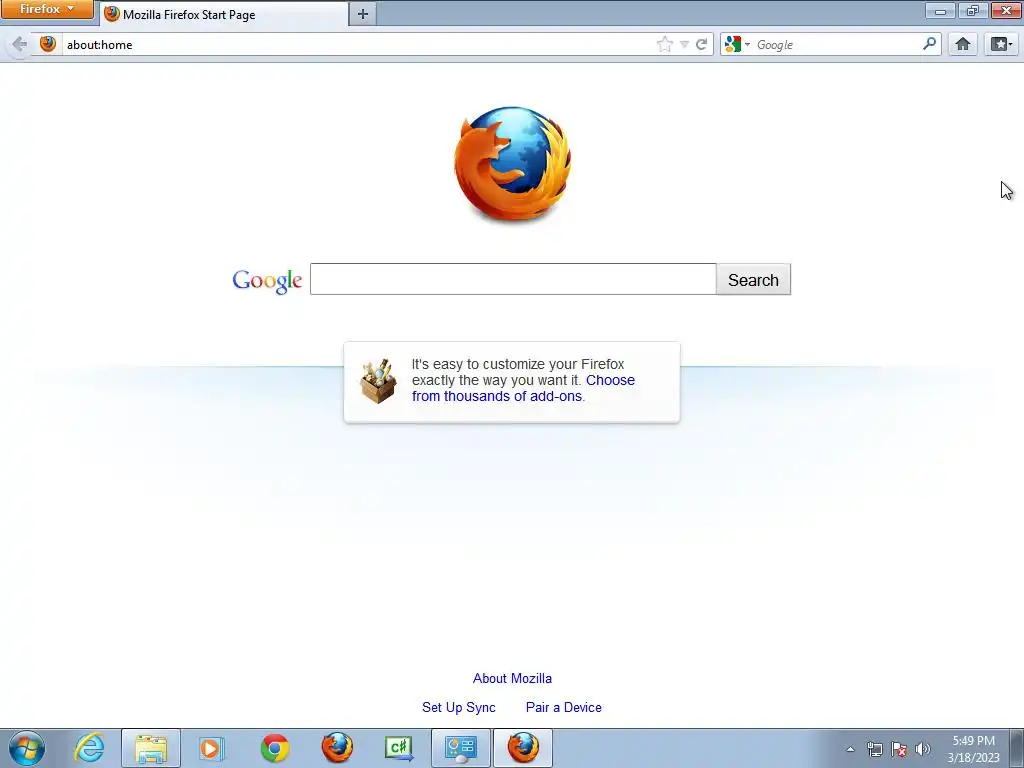
Task: Open the clock showing 5:49 PM
Action: [x=974, y=748]
